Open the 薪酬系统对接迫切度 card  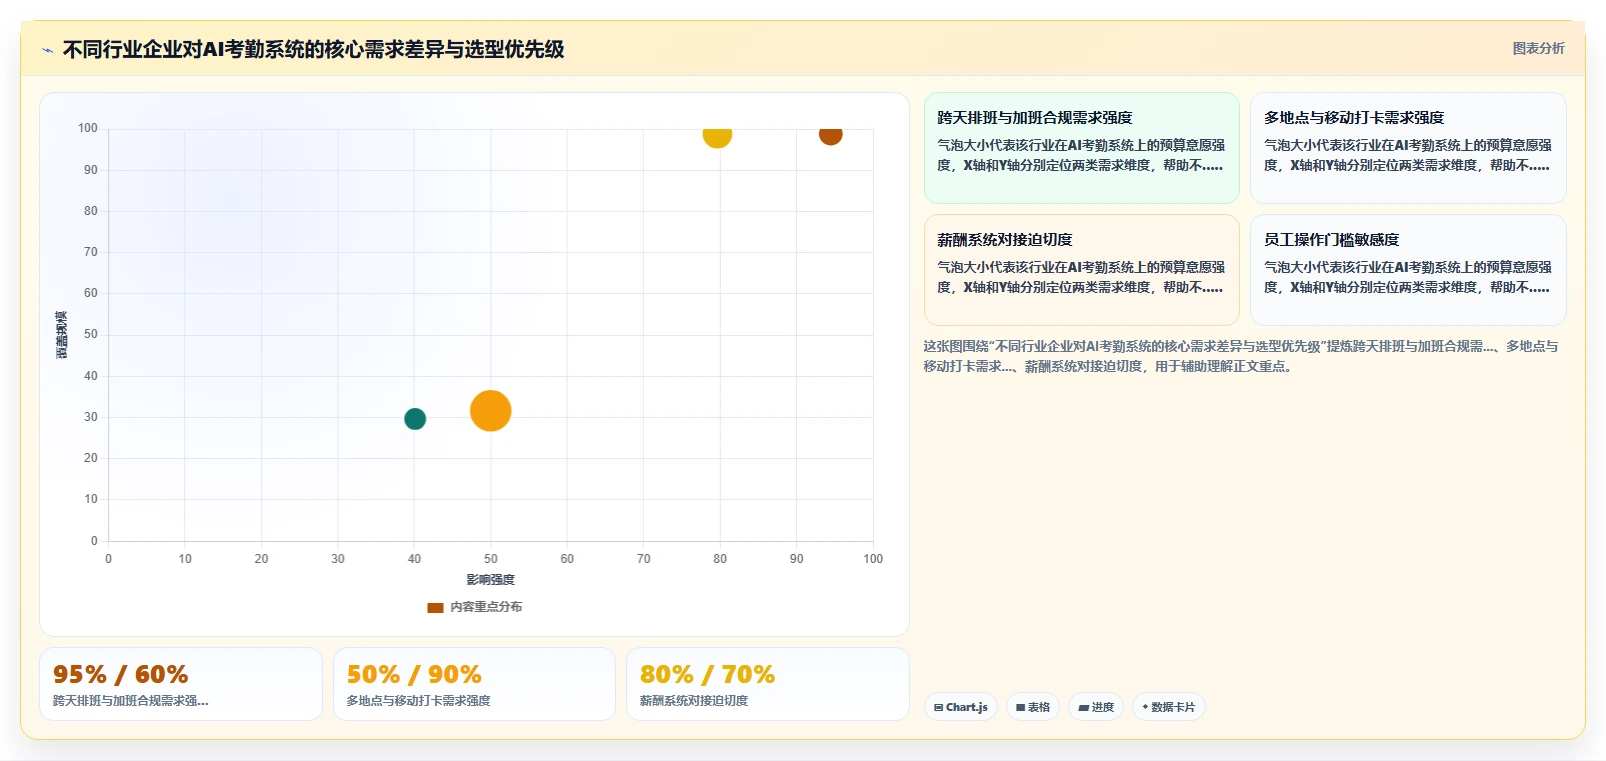point(1081,270)
